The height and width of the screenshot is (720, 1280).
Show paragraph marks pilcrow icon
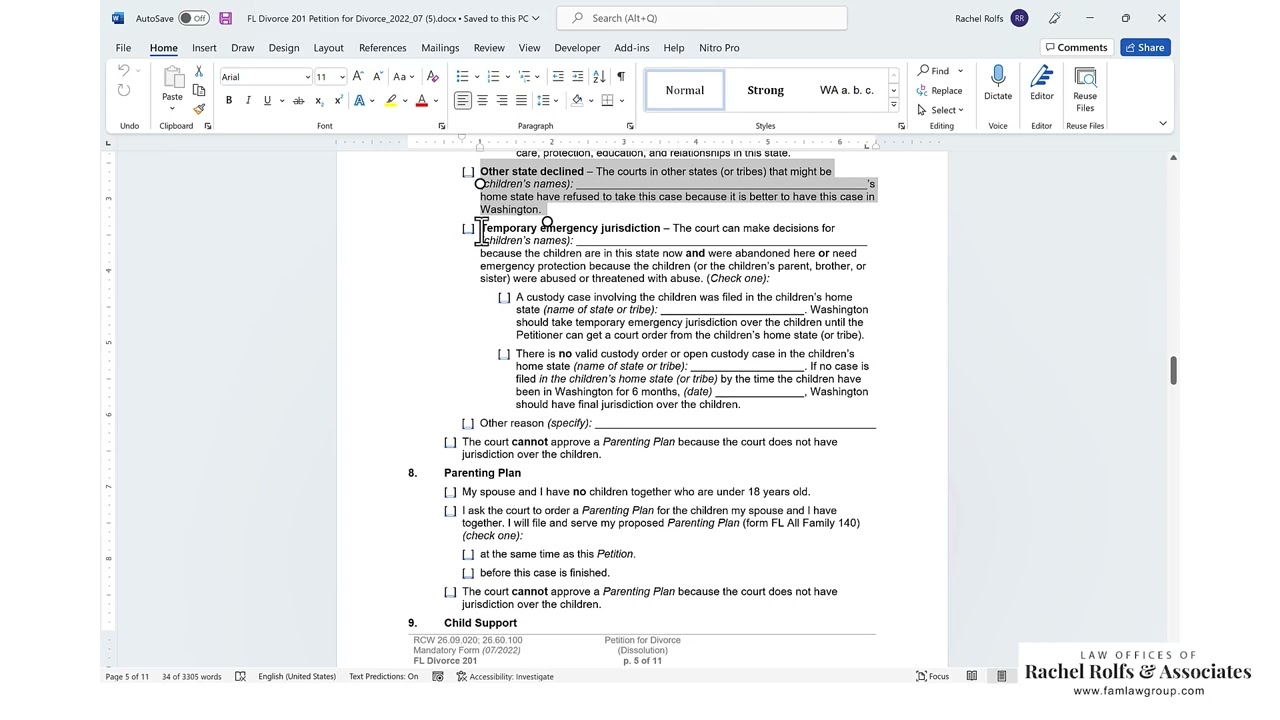pyautogui.click(x=621, y=77)
